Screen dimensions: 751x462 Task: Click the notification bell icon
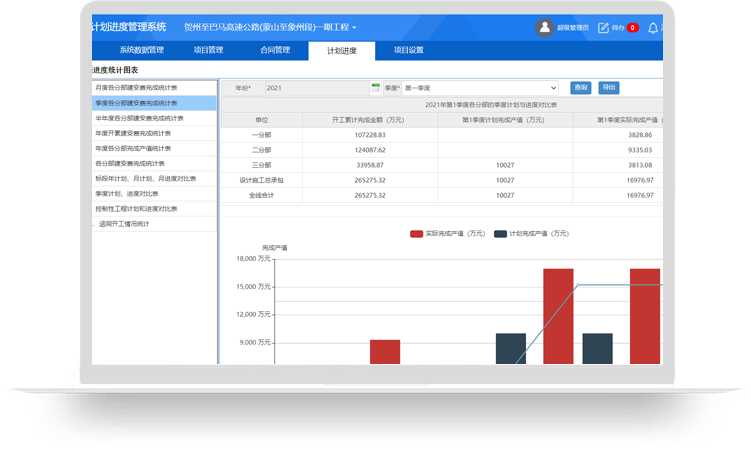click(x=653, y=28)
